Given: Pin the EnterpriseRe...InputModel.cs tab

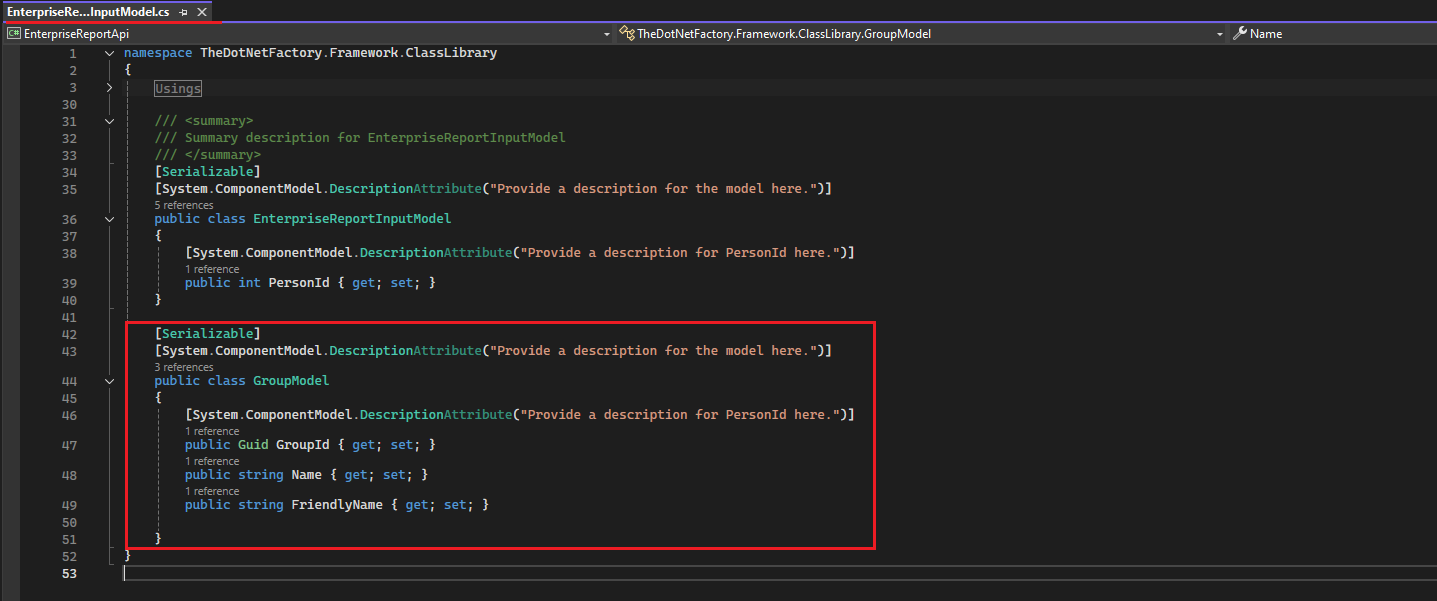Looking at the screenshot, I should coord(183,12).
